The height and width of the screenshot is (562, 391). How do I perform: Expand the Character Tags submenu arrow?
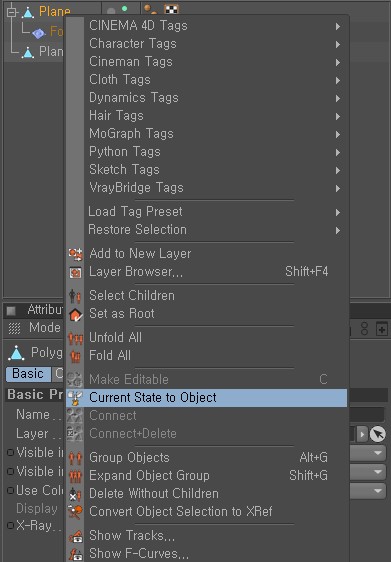tap(338, 44)
